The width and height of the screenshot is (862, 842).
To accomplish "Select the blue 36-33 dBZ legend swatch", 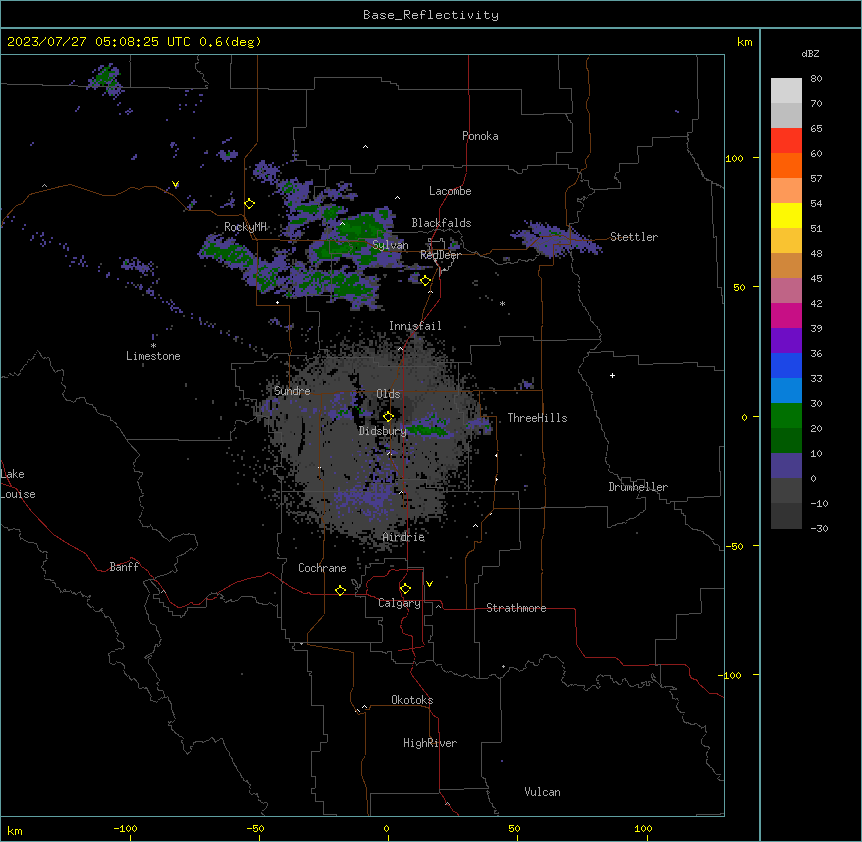I will point(786,366).
